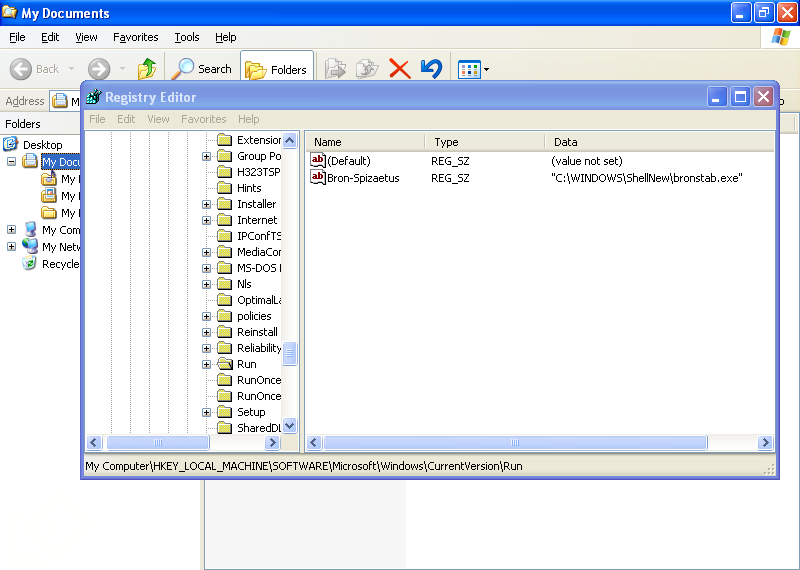Open the Views dropdown button
Screen dimensions: 800x570
pos(473,69)
